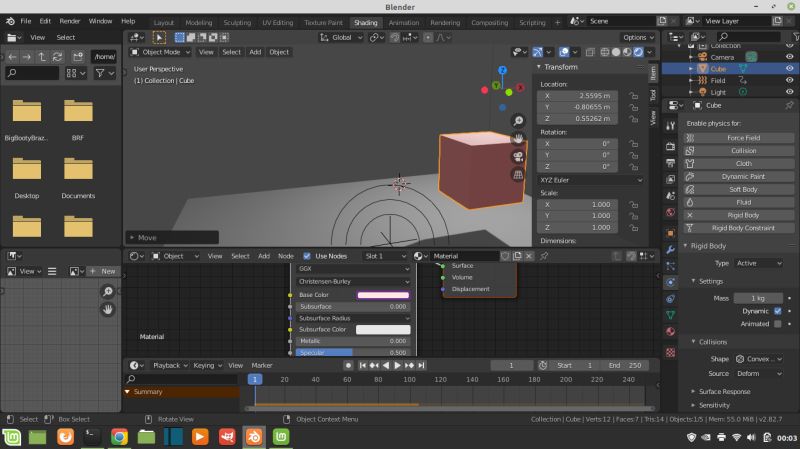Click the Blender icon in the taskbar
Viewport: 800px width, 449px height.
pos(254,437)
